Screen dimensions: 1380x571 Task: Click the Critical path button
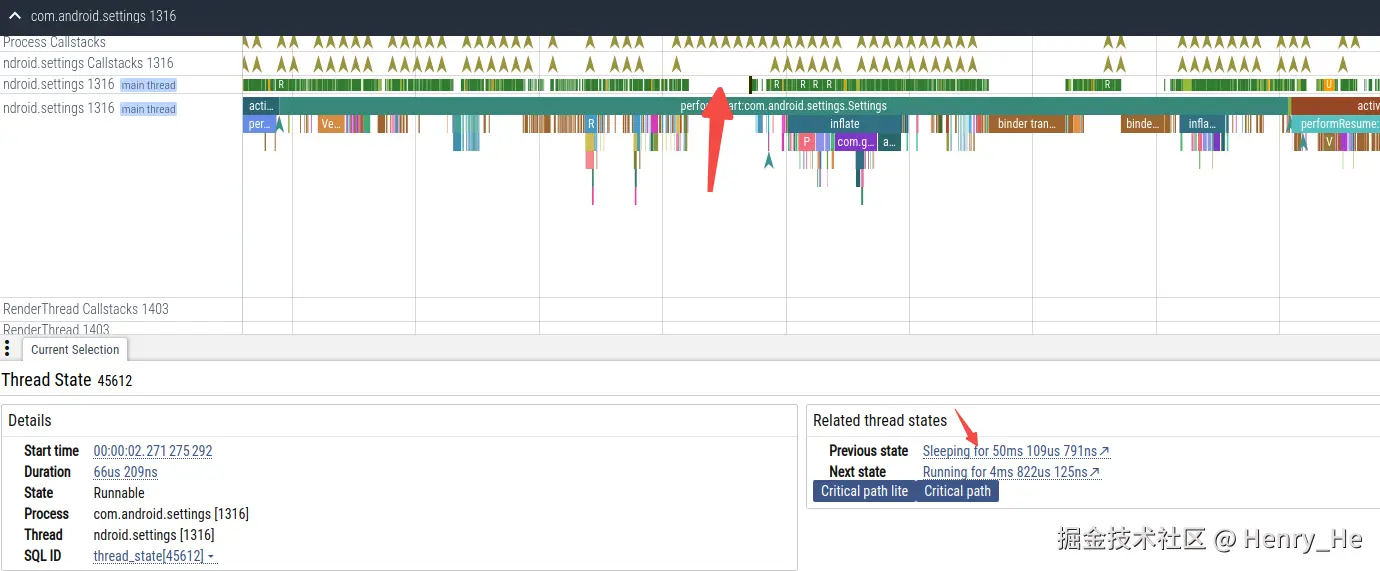click(x=957, y=491)
